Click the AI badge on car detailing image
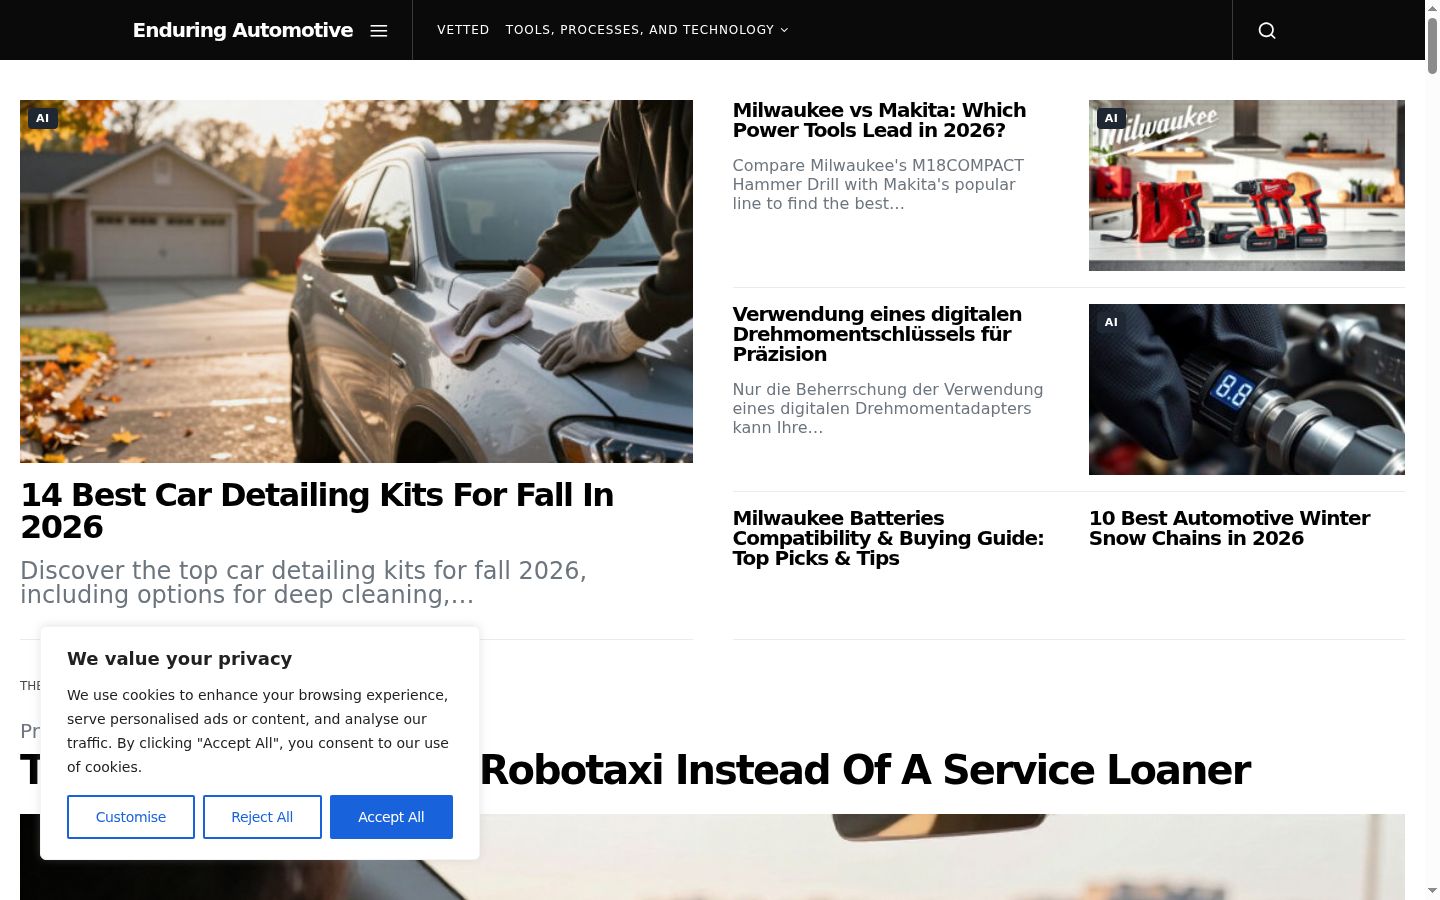This screenshot has height=900, width=1440. [x=43, y=118]
